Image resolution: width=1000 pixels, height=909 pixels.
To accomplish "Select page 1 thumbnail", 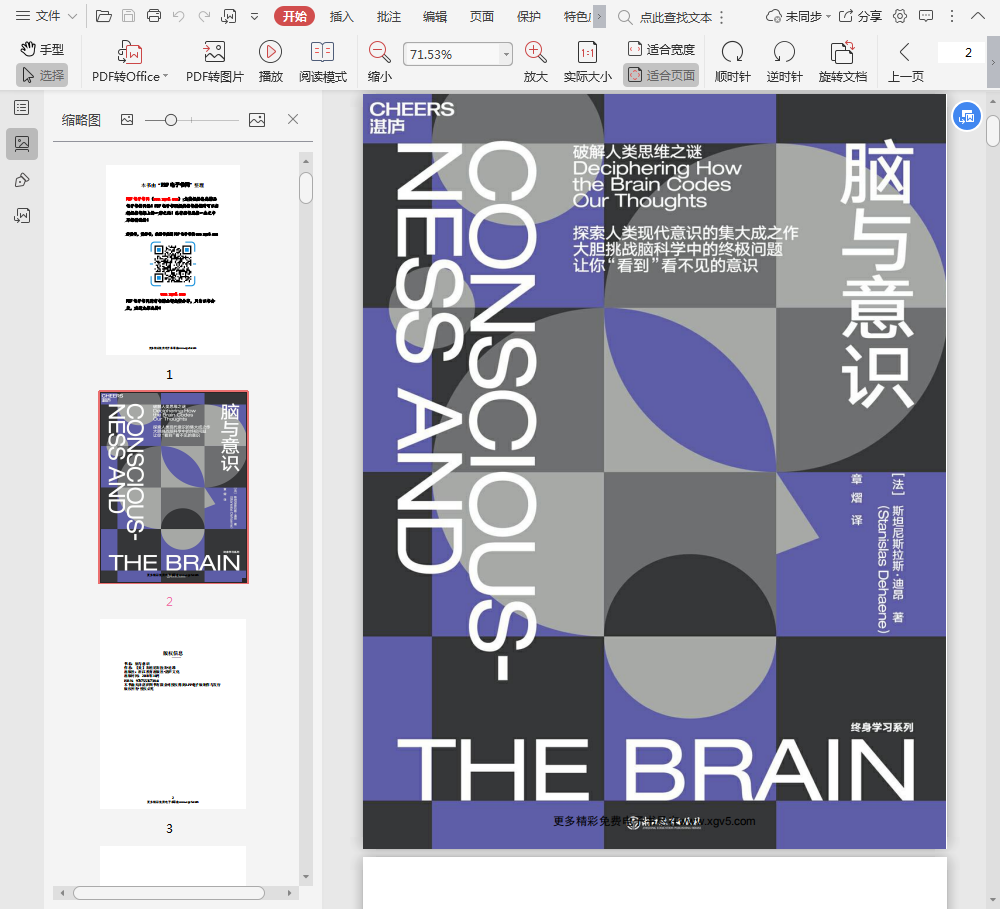I will pyautogui.click(x=173, y=260).
